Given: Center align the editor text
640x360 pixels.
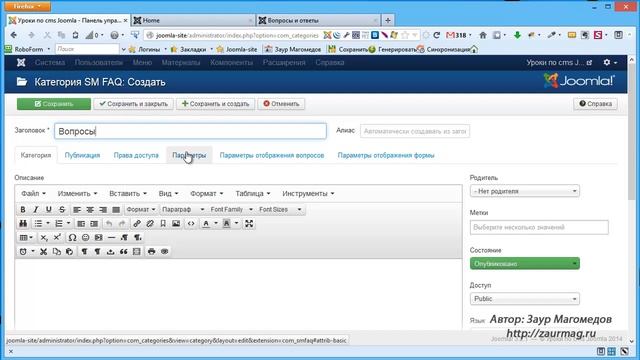Looking at the screenshot, I should pos(90,209).
